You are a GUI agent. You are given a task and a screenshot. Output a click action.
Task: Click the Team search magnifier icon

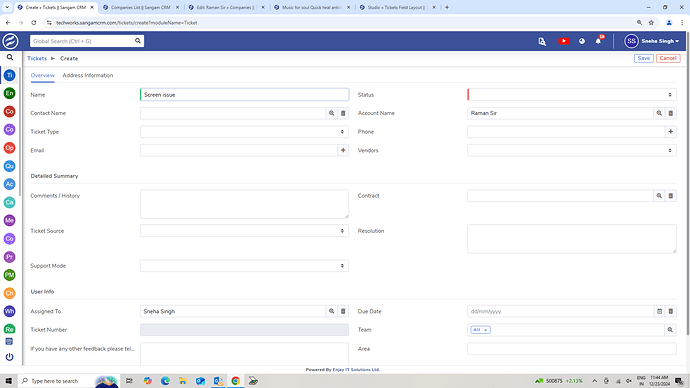[670, 330]
